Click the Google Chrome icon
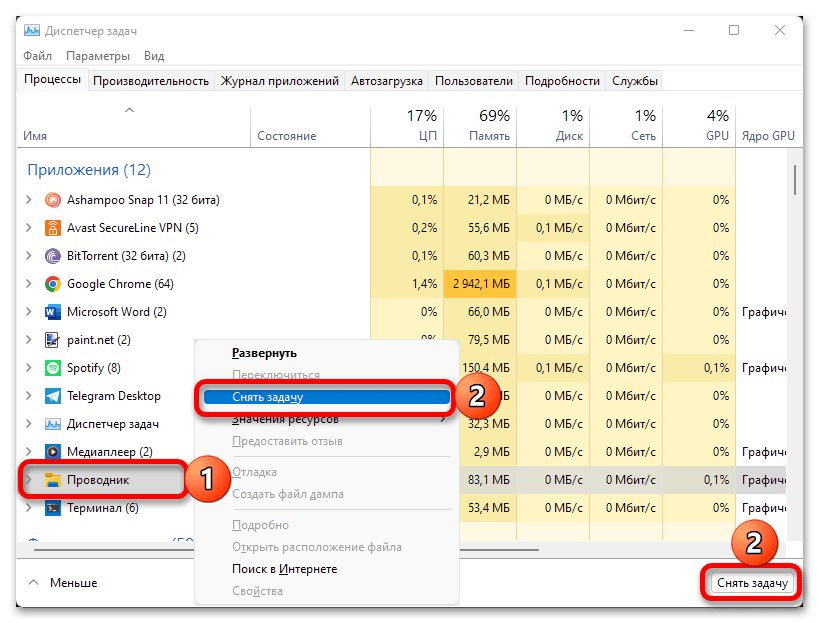 (x=53, y=284)
